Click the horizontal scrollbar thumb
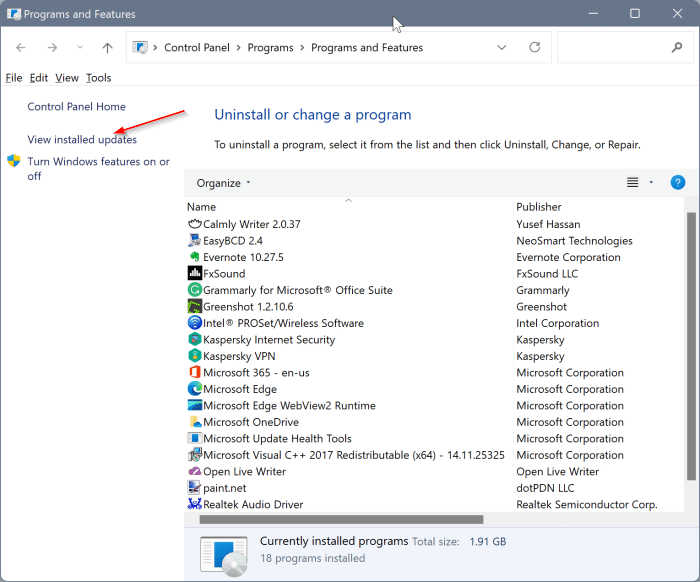This screenshot has height=582, width=700. click(342, 520)
